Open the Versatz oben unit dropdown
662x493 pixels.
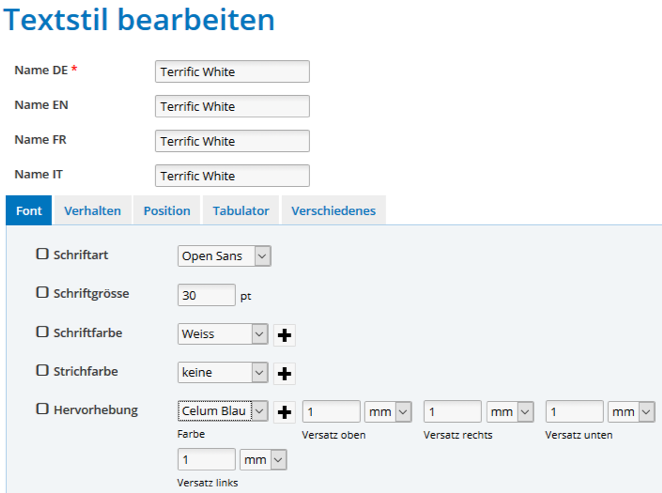(x=388, y=412)
